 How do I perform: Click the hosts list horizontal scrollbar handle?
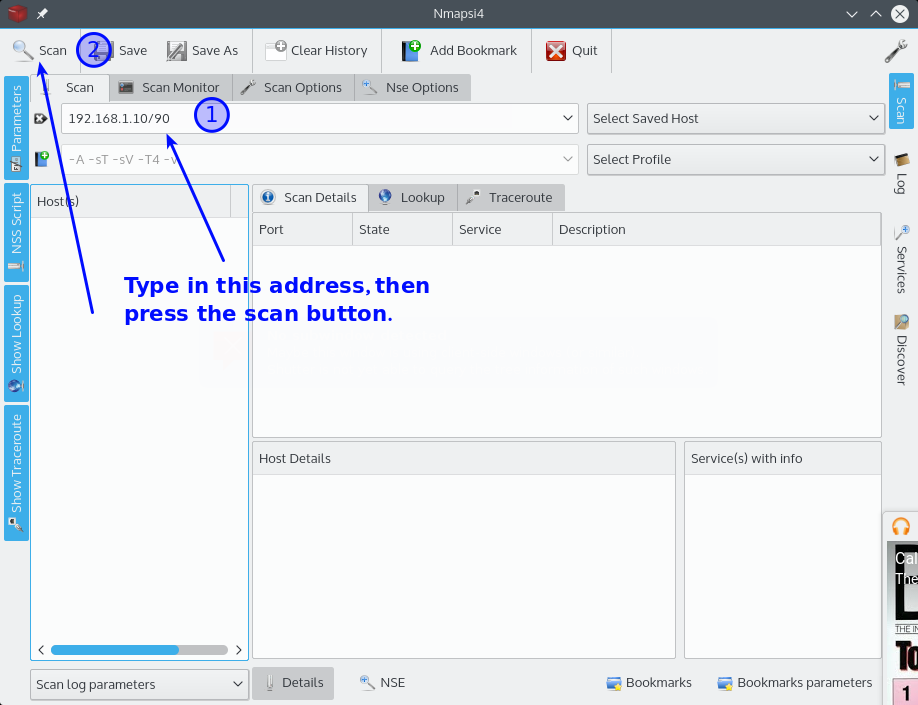(x=115, y=650)
